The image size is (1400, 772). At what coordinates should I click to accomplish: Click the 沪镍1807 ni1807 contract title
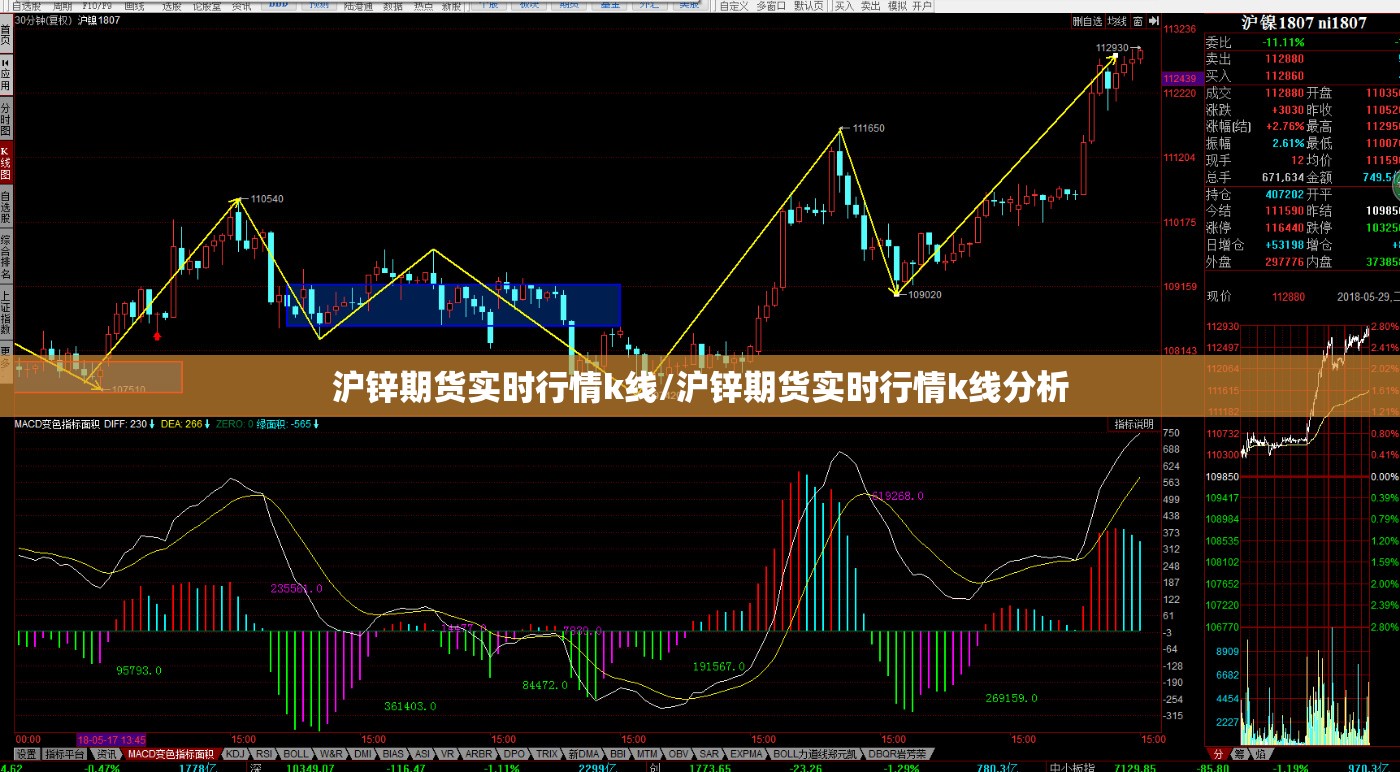(1304, 22)
